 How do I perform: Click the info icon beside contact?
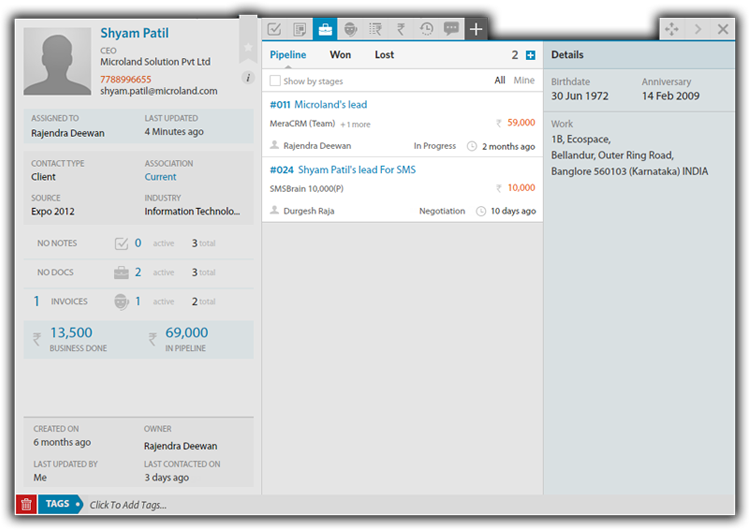tap(248, 78)
